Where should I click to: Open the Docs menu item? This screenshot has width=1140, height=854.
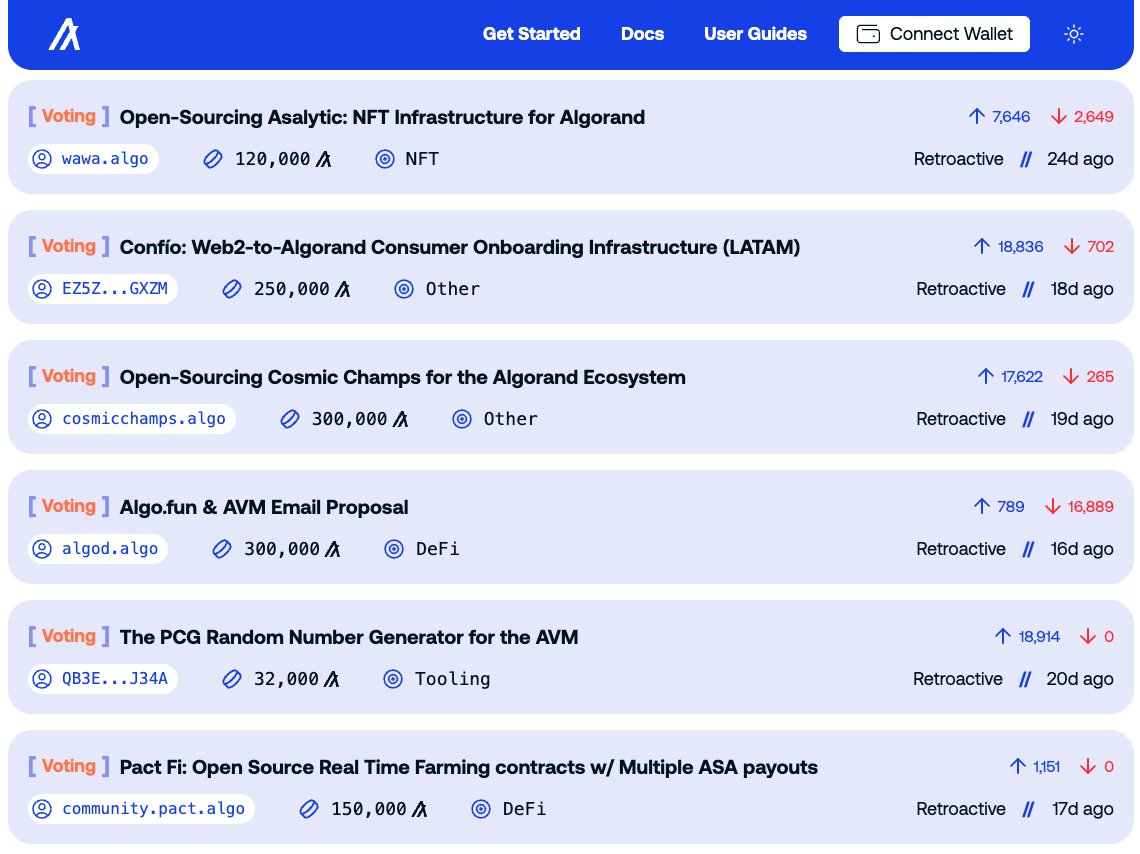point(642,34)
